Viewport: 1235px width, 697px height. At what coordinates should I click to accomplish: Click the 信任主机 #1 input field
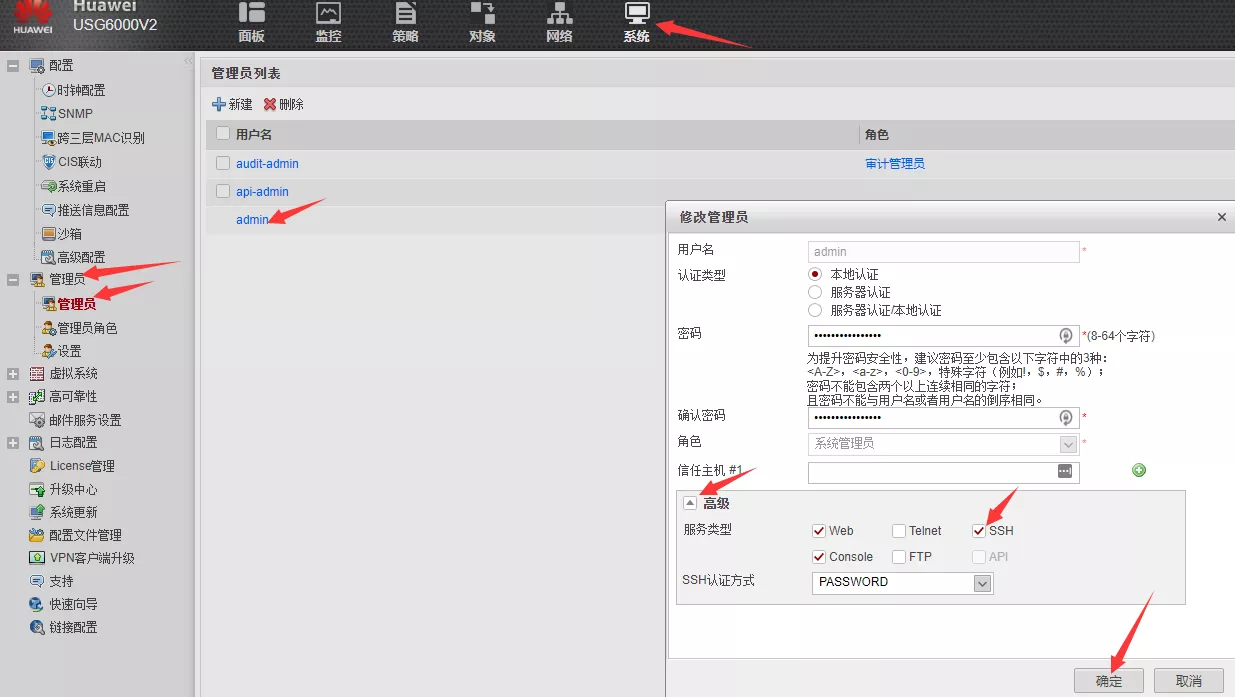point(930,472)
